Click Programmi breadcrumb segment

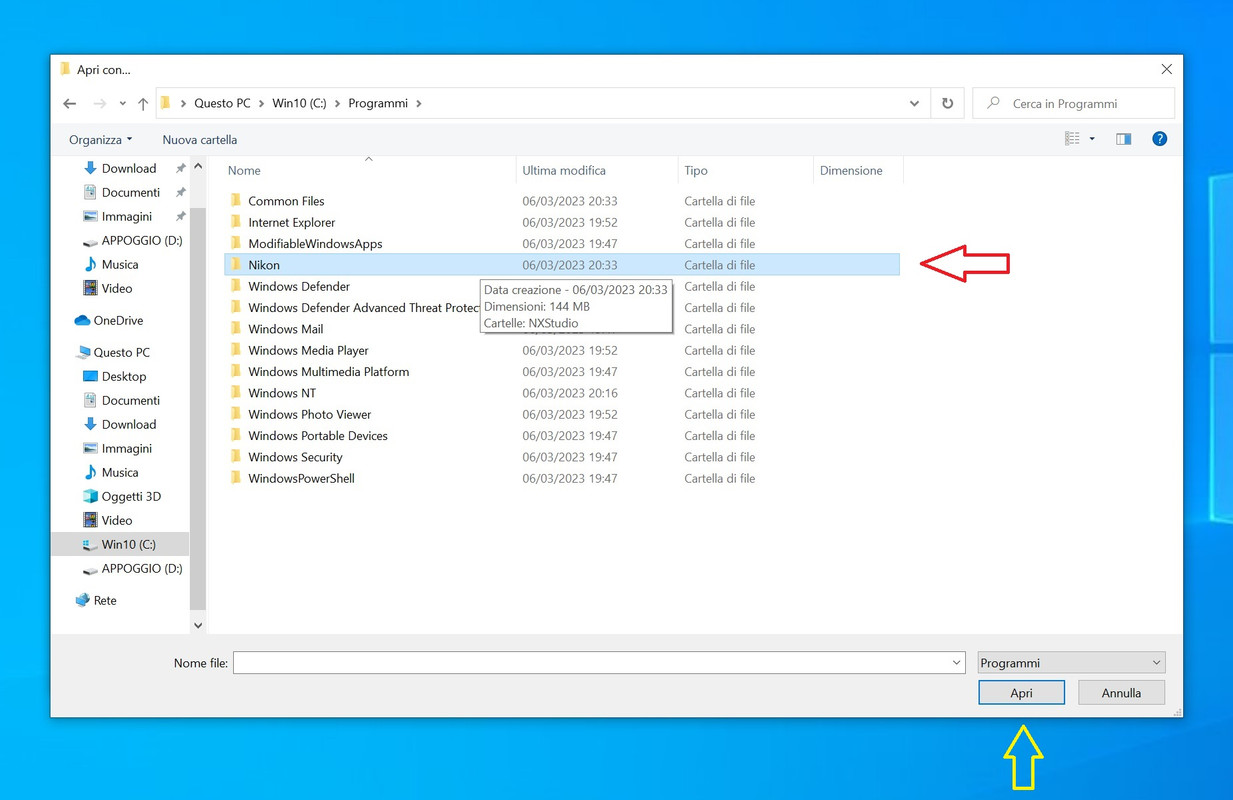point(378,104)
